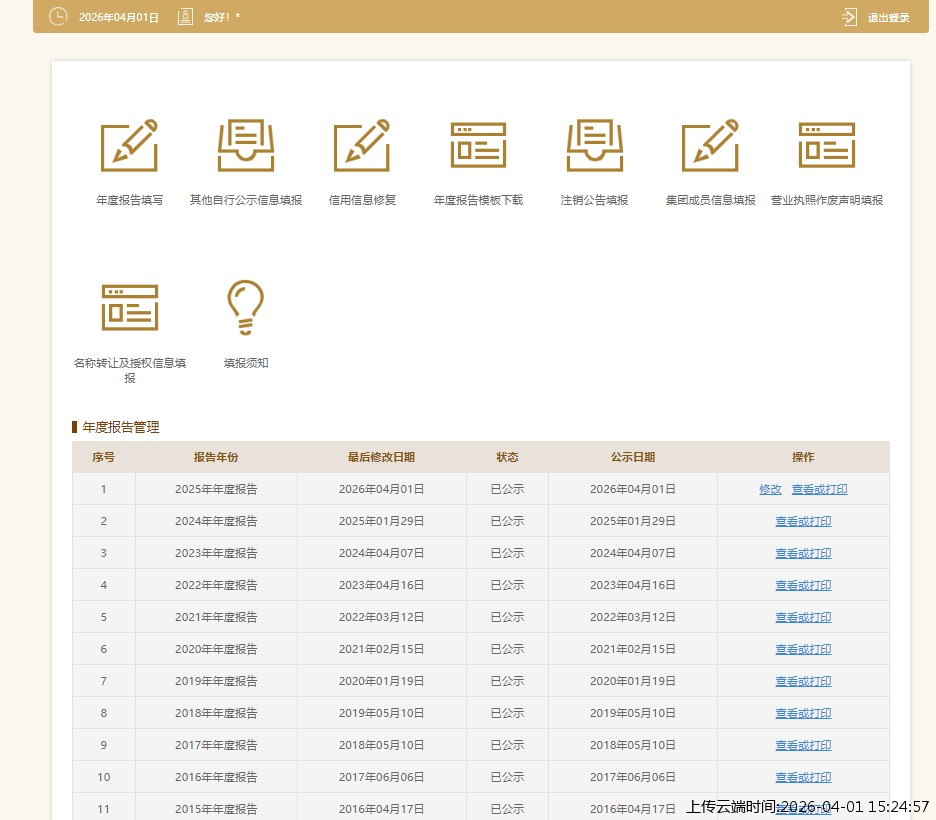Open 注销公告填报 icon
This screenshot has width=936, height=820.
[594, 146]
